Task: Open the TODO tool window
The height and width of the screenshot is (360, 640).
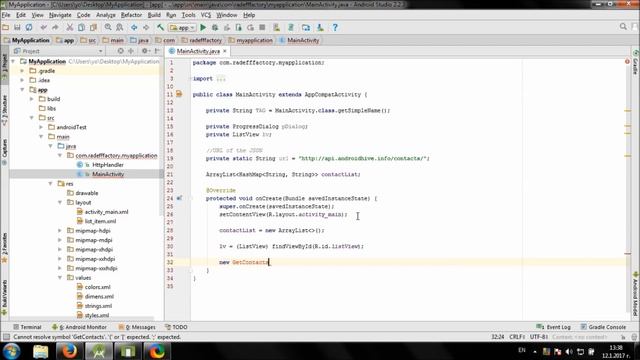Action: [176, 327]
